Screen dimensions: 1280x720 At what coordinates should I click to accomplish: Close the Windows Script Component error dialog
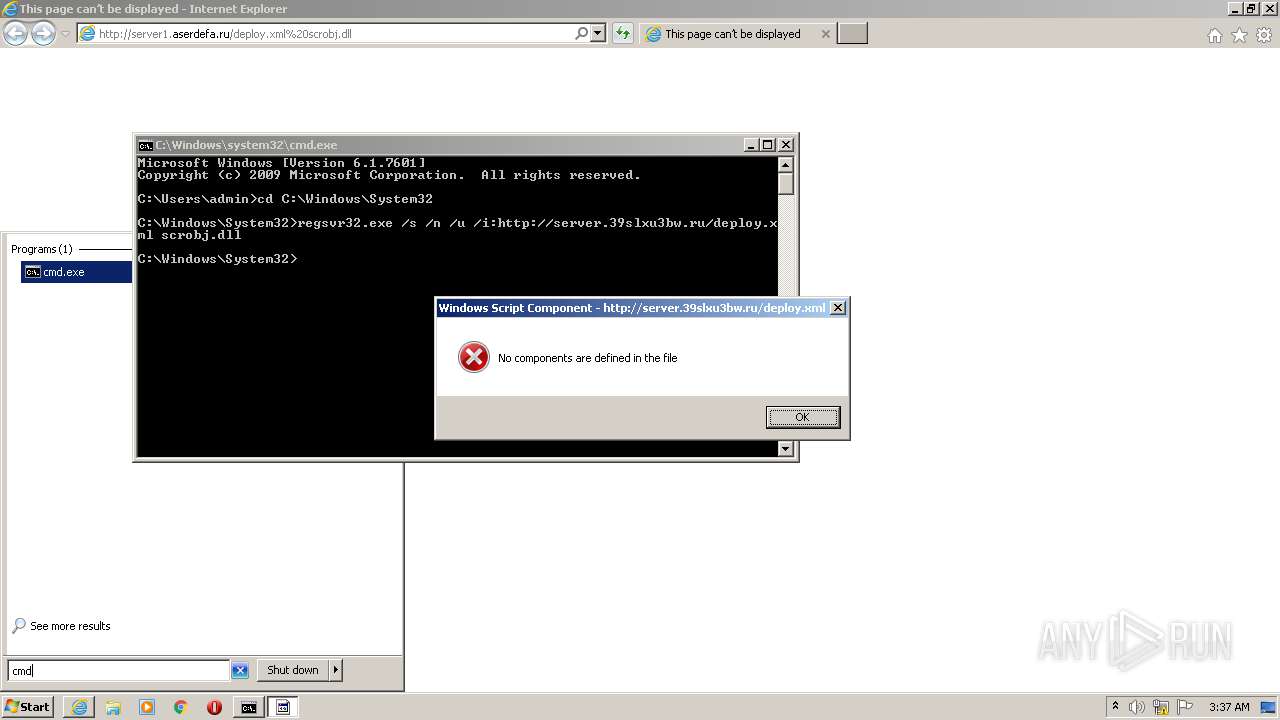click(838, 308)
